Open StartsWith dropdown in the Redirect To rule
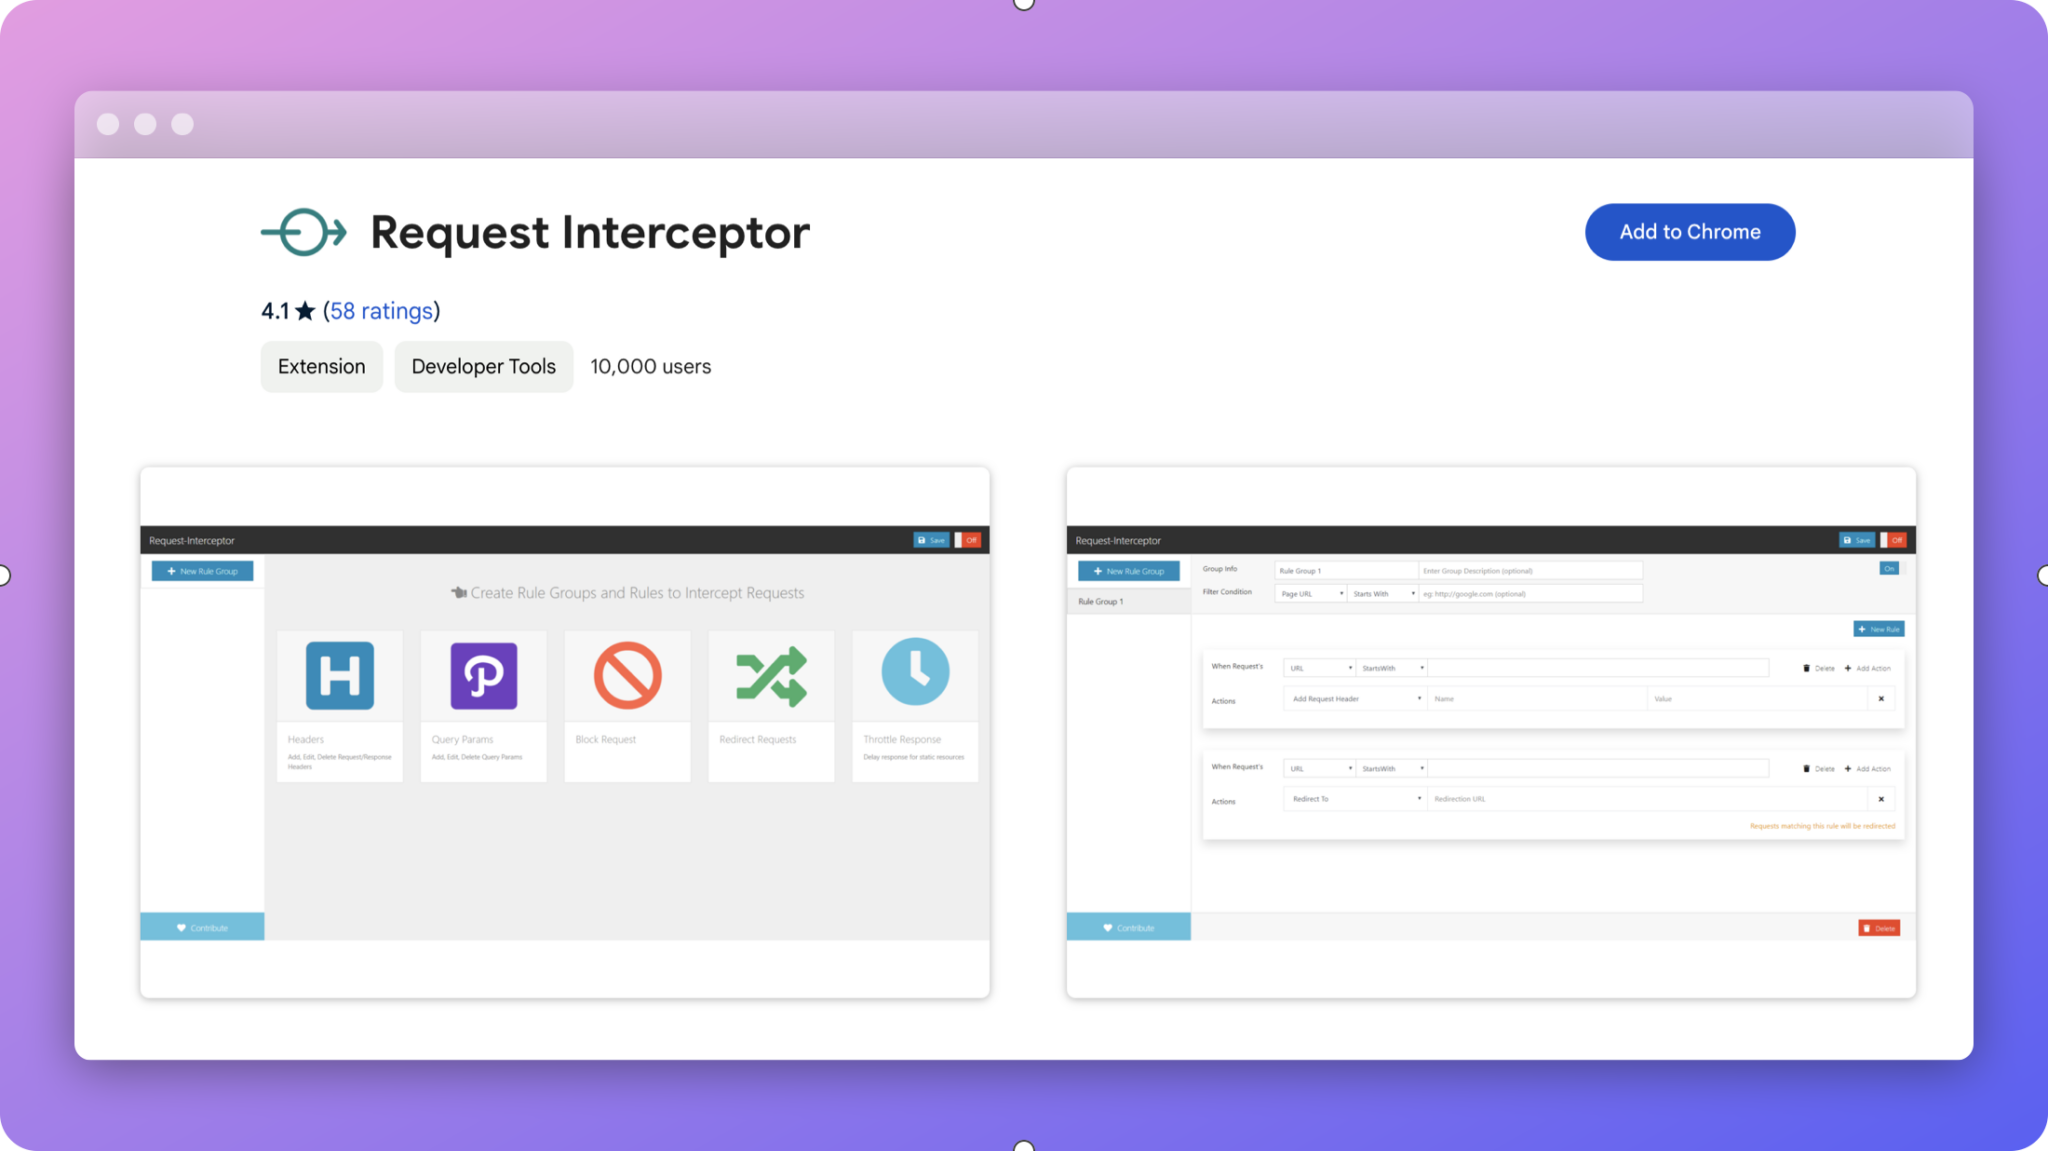 (x=1391, y=769)
